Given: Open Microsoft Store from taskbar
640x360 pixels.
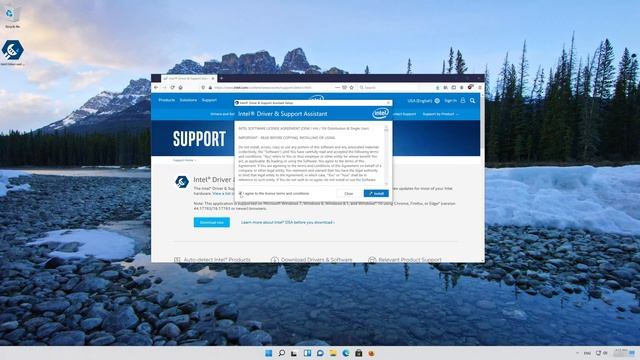Looking at the screenshot, I should [358, 353].
